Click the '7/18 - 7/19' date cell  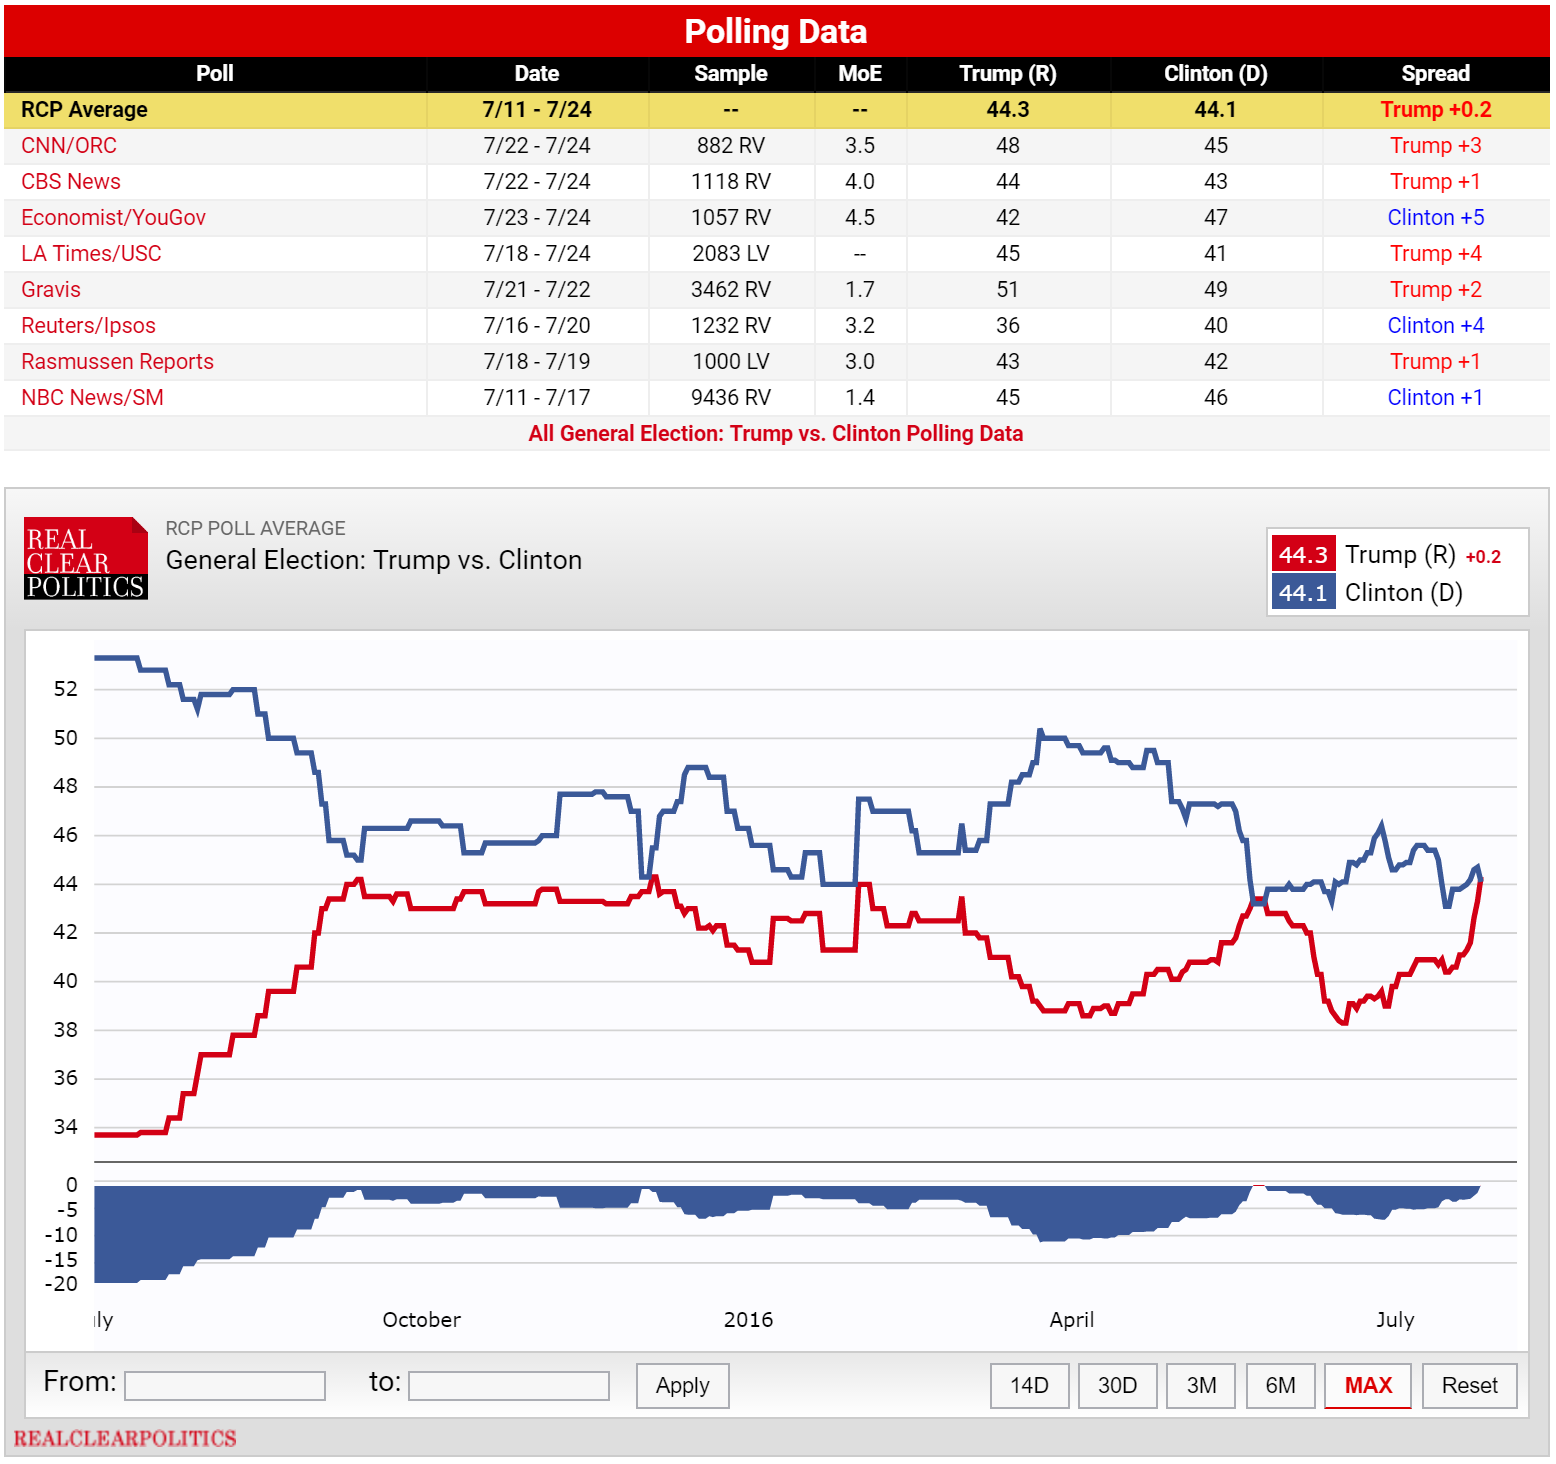pos(537,362)
